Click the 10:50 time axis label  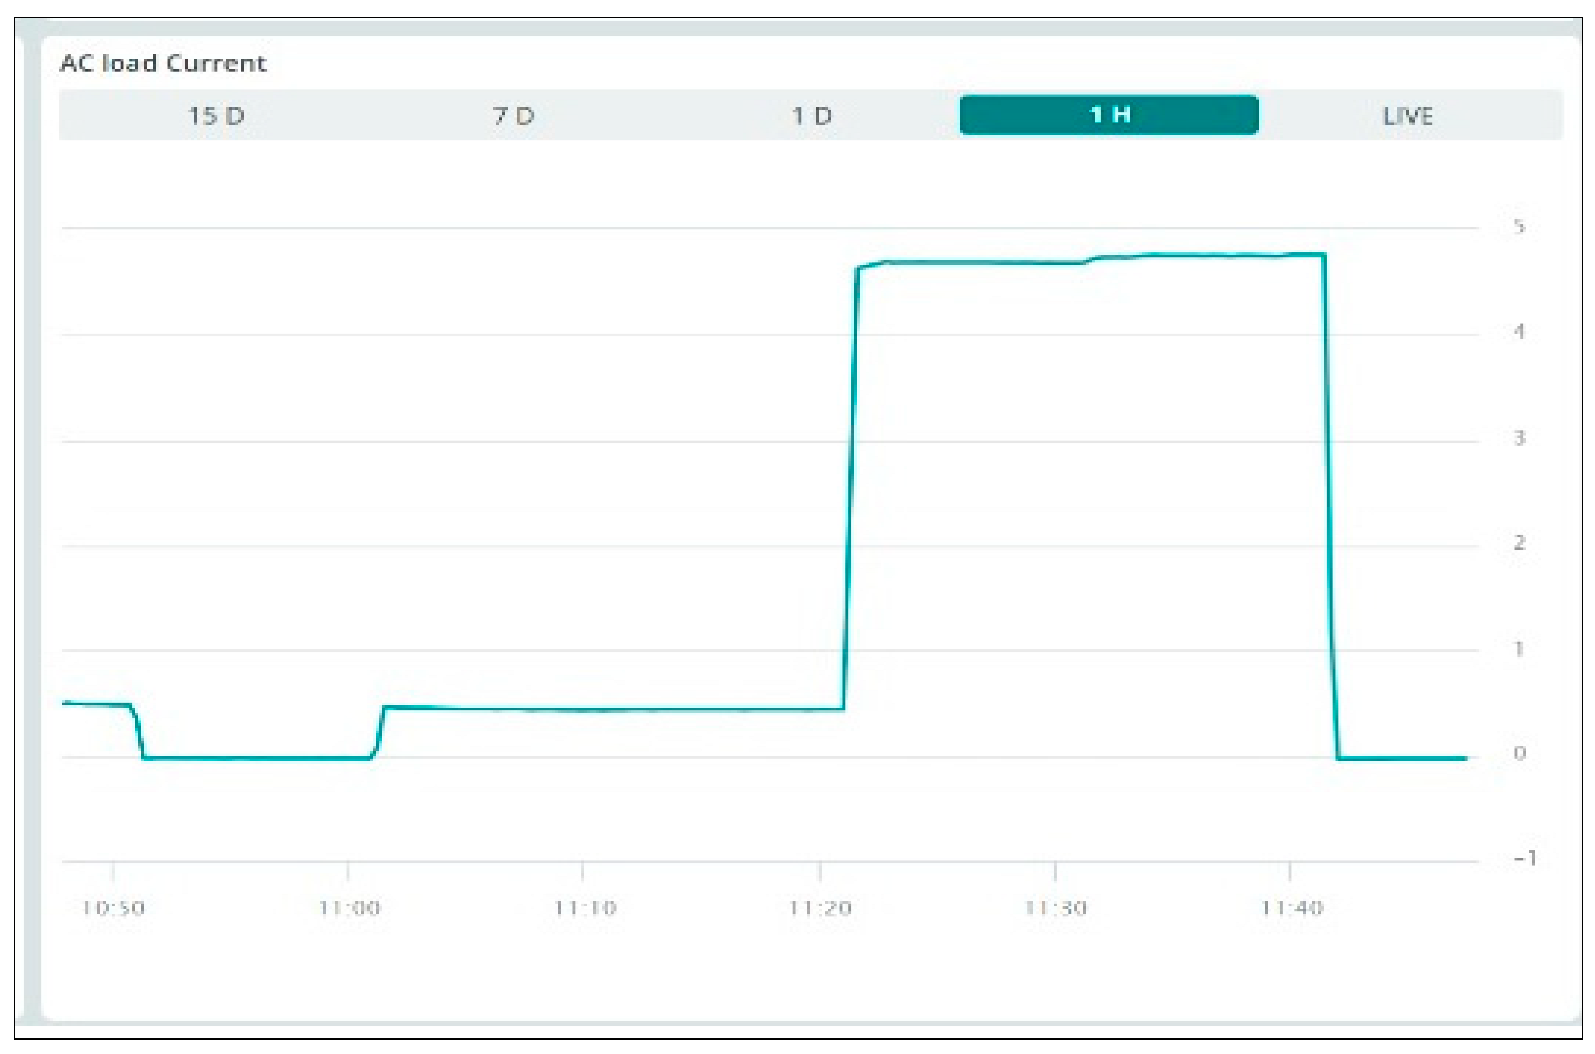point(113,908)
